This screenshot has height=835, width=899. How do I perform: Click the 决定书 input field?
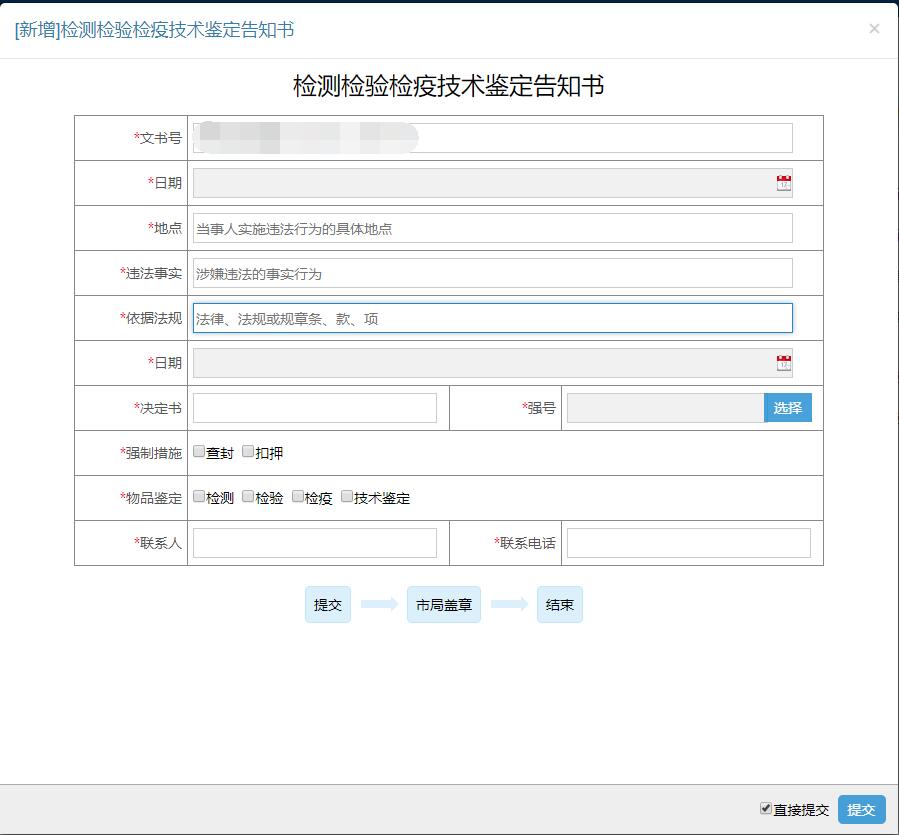[315, 408]
